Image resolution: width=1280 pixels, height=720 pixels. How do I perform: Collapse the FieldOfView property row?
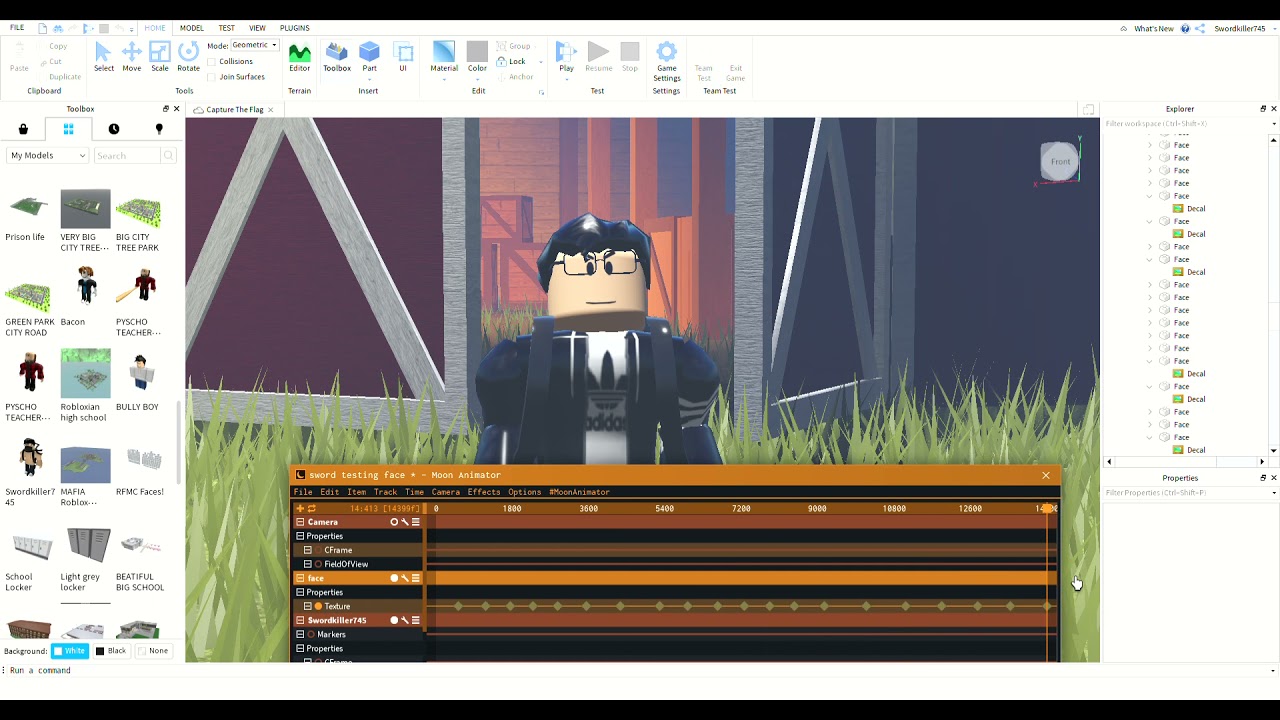coord(308,564)
